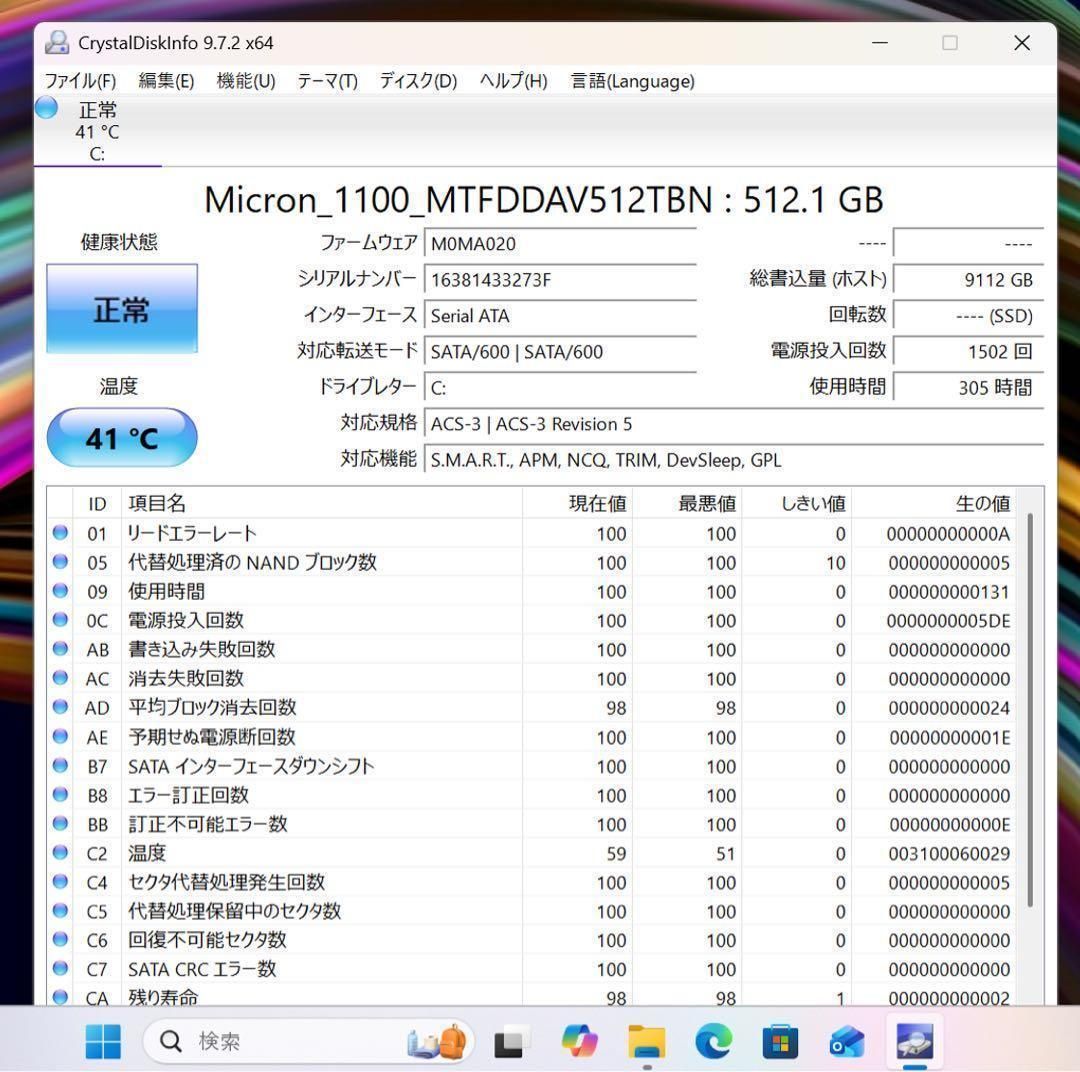Click the 41°C temperature gauge
This screenshot has width=1080, height=1072.
pyautogui.click(x=121, y=437)
